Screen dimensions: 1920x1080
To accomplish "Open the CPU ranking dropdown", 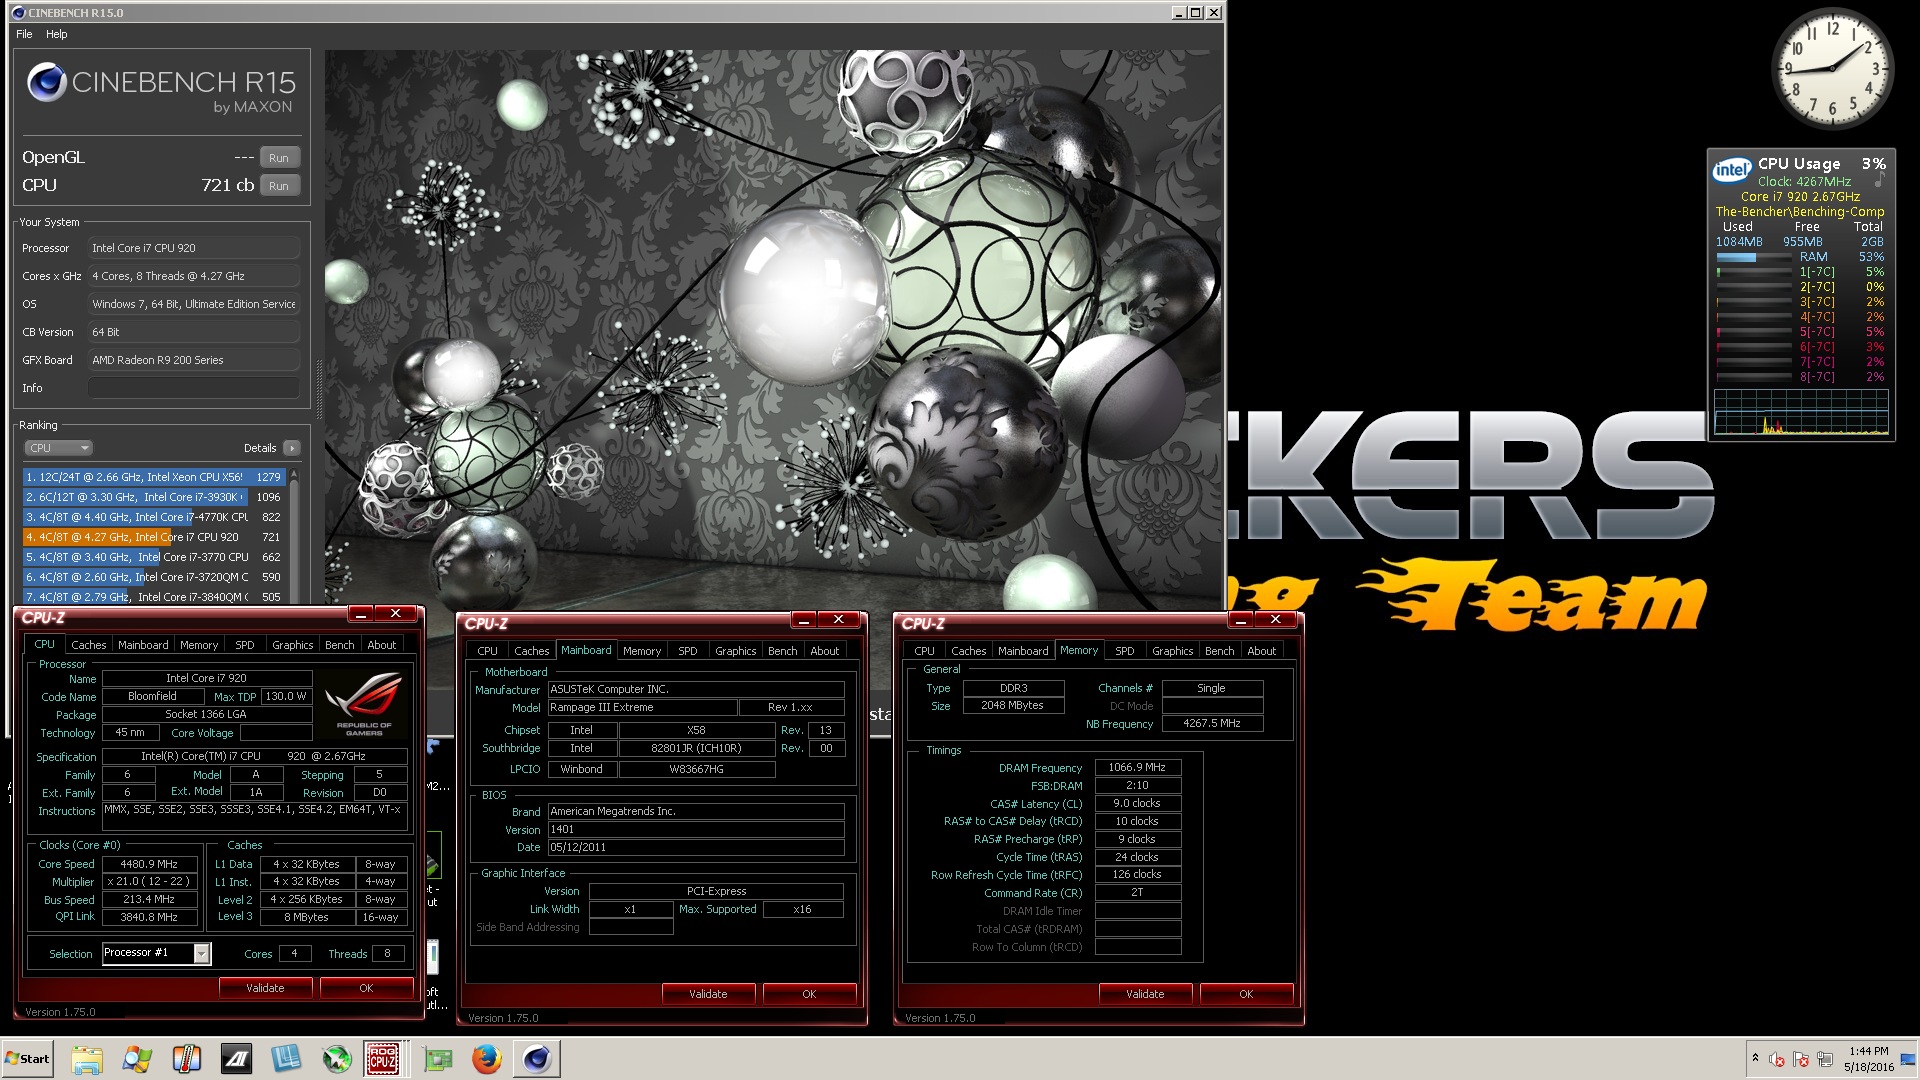I will coord(58,448).
